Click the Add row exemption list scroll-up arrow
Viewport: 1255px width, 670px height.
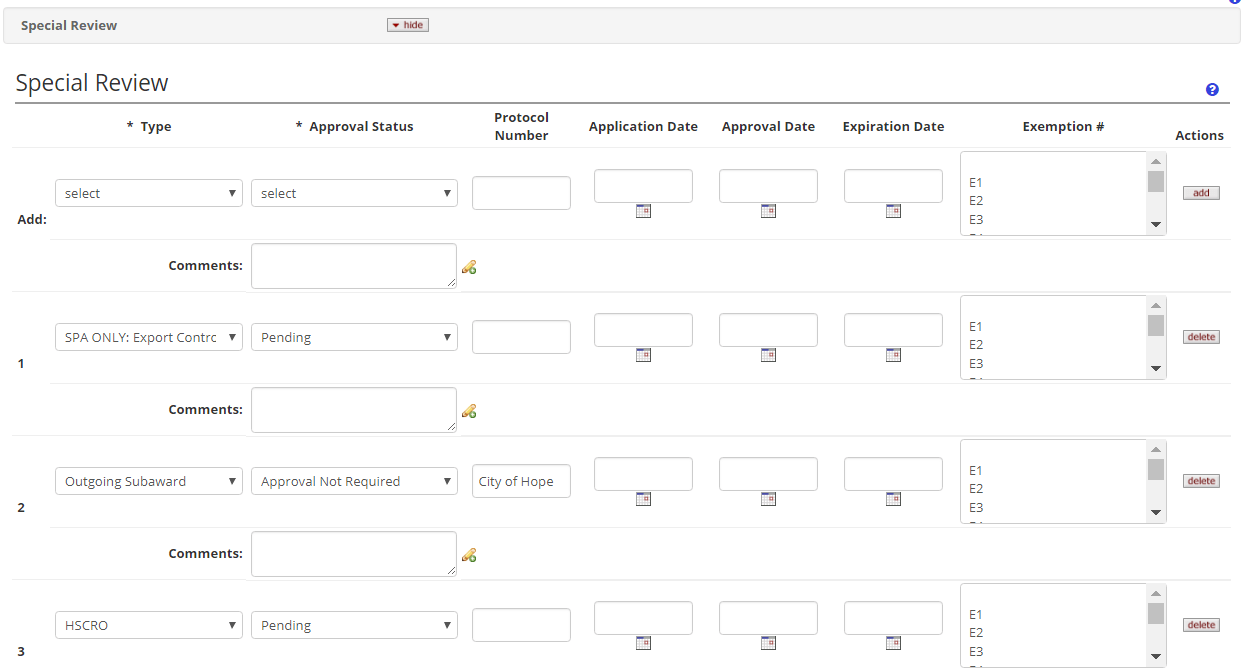coord(1156,162)
